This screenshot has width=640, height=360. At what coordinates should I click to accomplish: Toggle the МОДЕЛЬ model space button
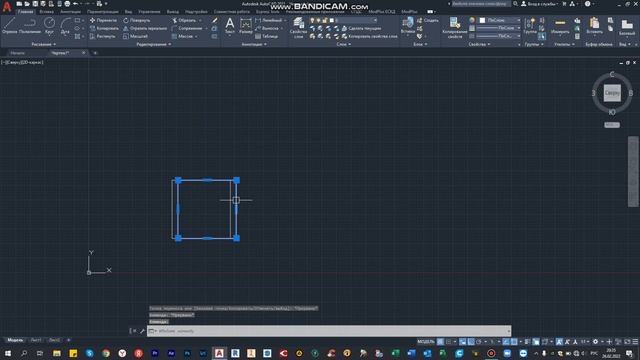click(x=426, y=342)
